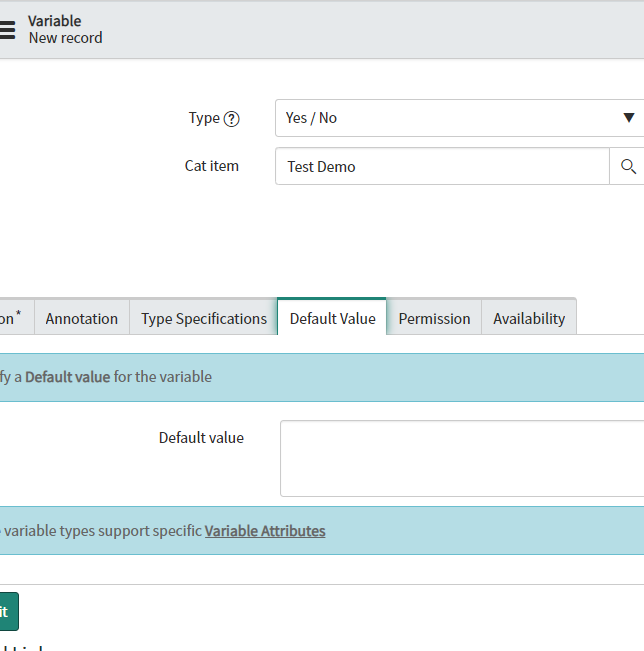Click the Default value field label
This screenshot has height=651, width=644.
(201, 438)
